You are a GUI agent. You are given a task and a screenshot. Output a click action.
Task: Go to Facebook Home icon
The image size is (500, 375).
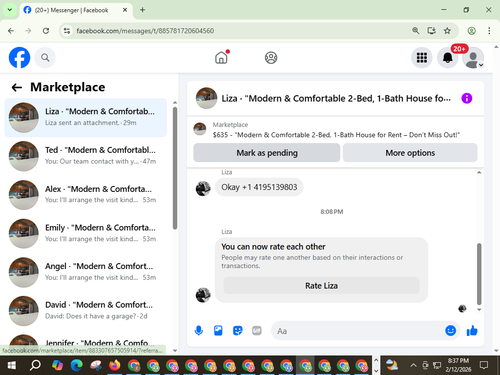pyautogui.click(x=221, y=58)
